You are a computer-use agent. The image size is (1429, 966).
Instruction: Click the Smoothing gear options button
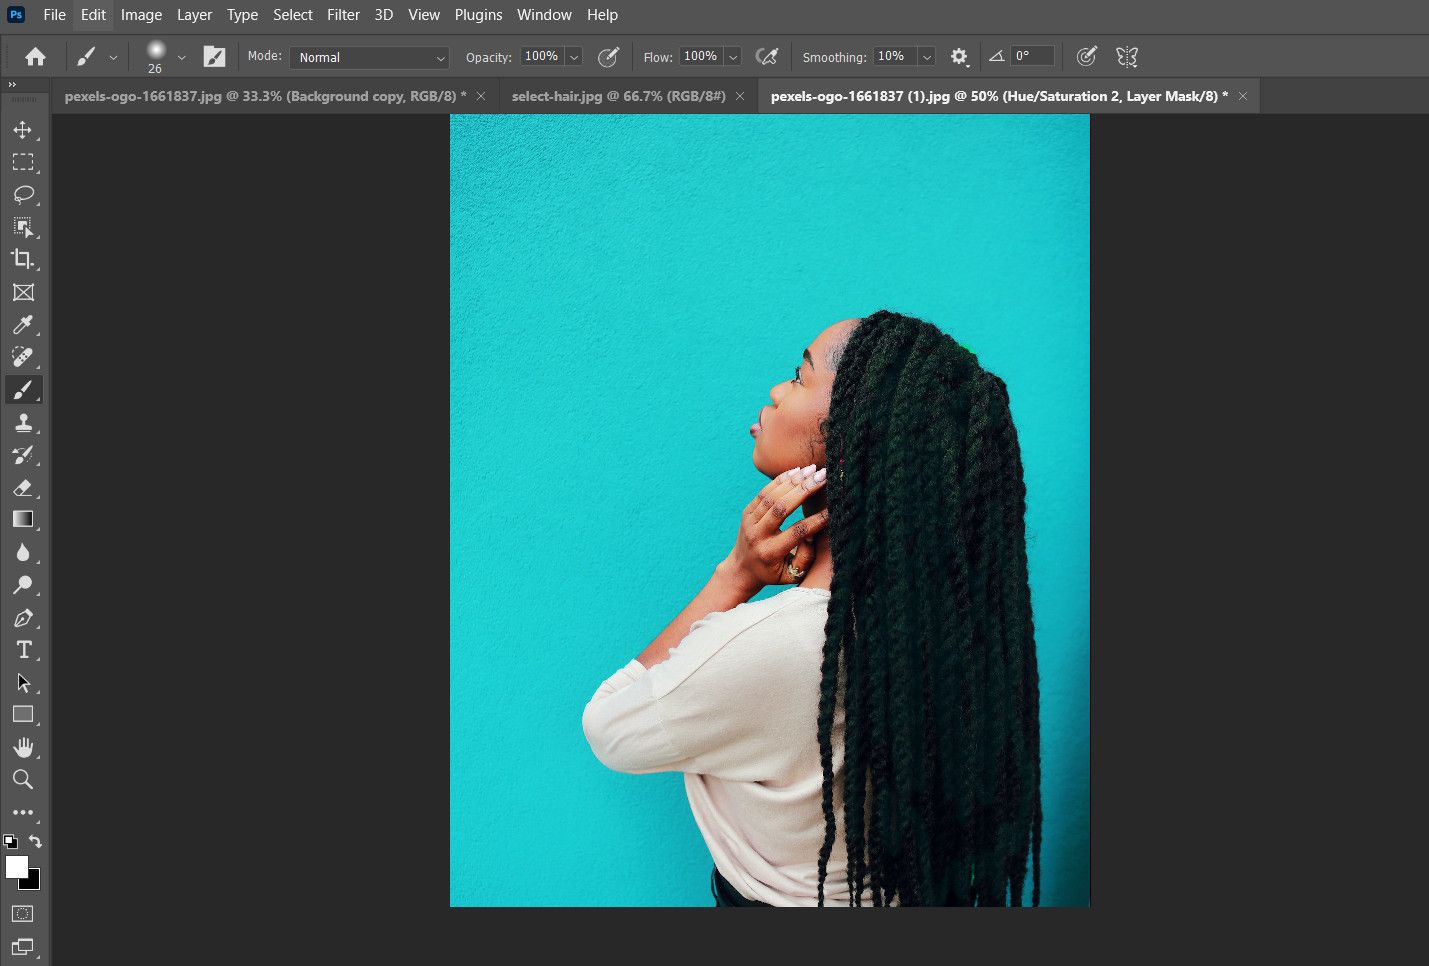pyautogui.click(x=959, y=57)
